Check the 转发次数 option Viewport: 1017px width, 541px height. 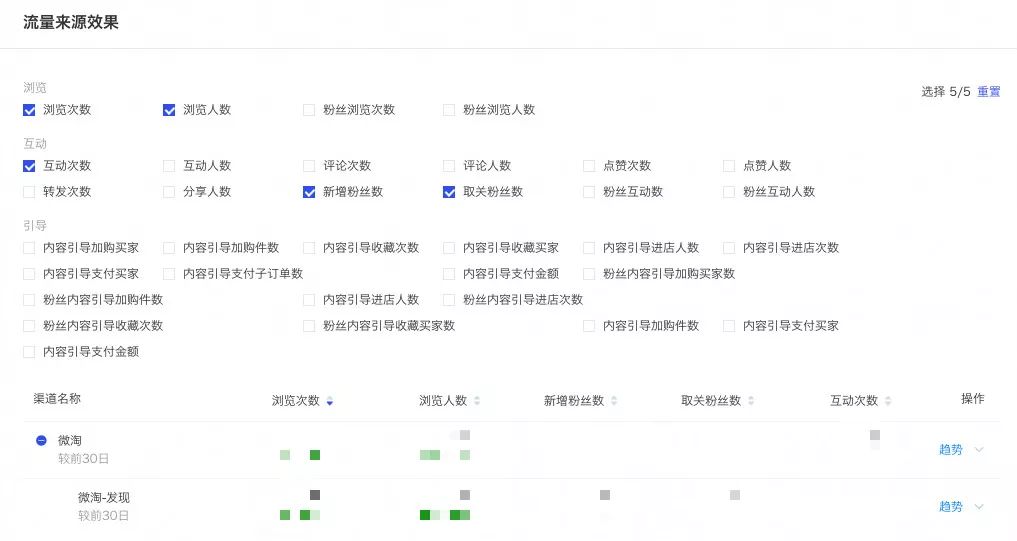[29, 192]
